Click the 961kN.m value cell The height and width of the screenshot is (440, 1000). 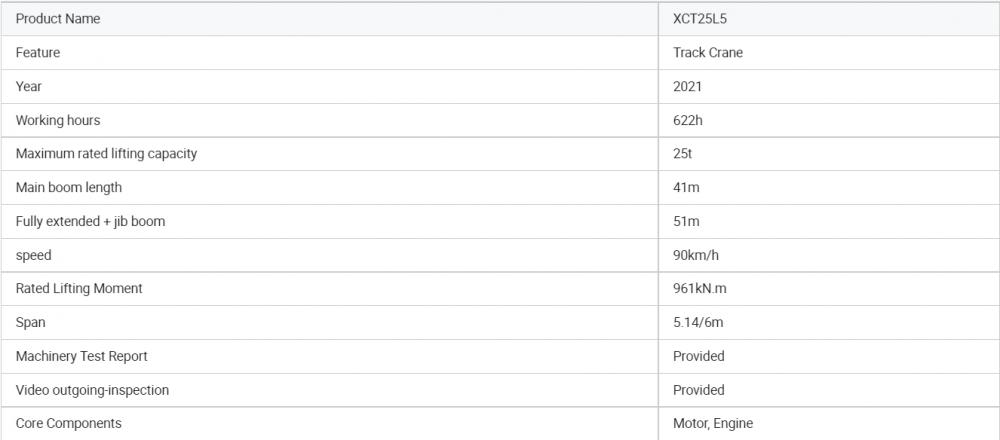point(701,289)
